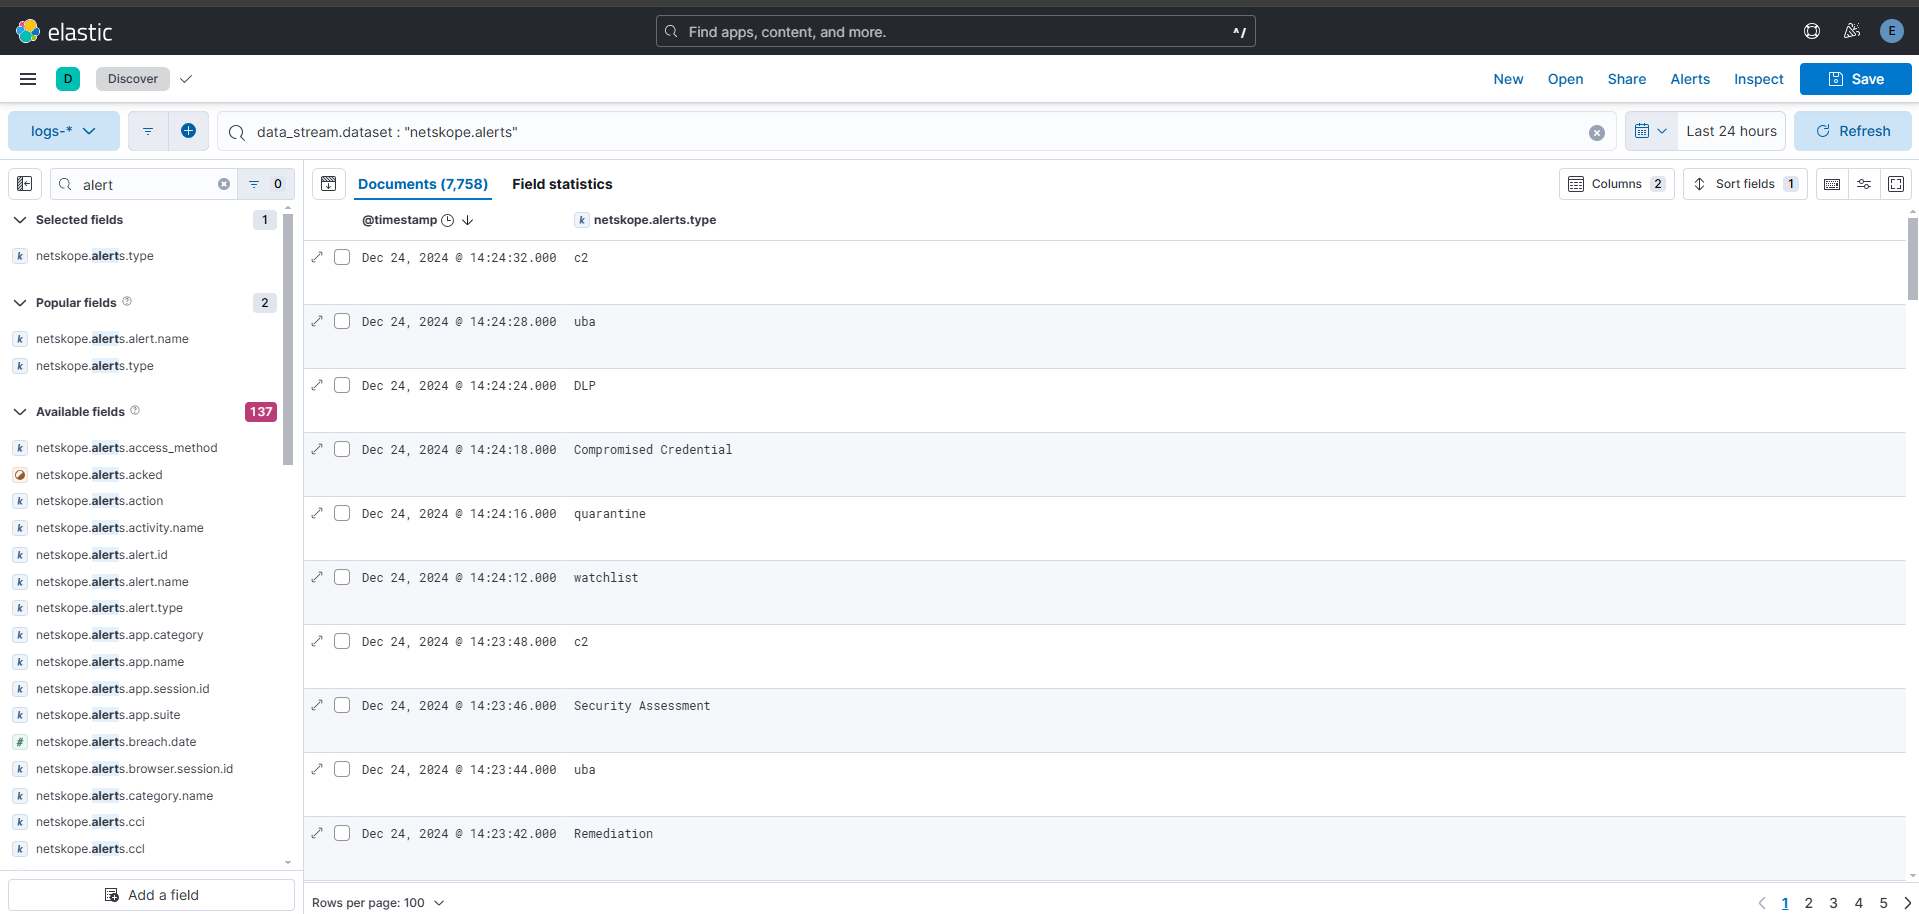Viewport: 1919px width, 914px height.
Task: Select the watchlist row checkbox
Action: pos(342,577)
